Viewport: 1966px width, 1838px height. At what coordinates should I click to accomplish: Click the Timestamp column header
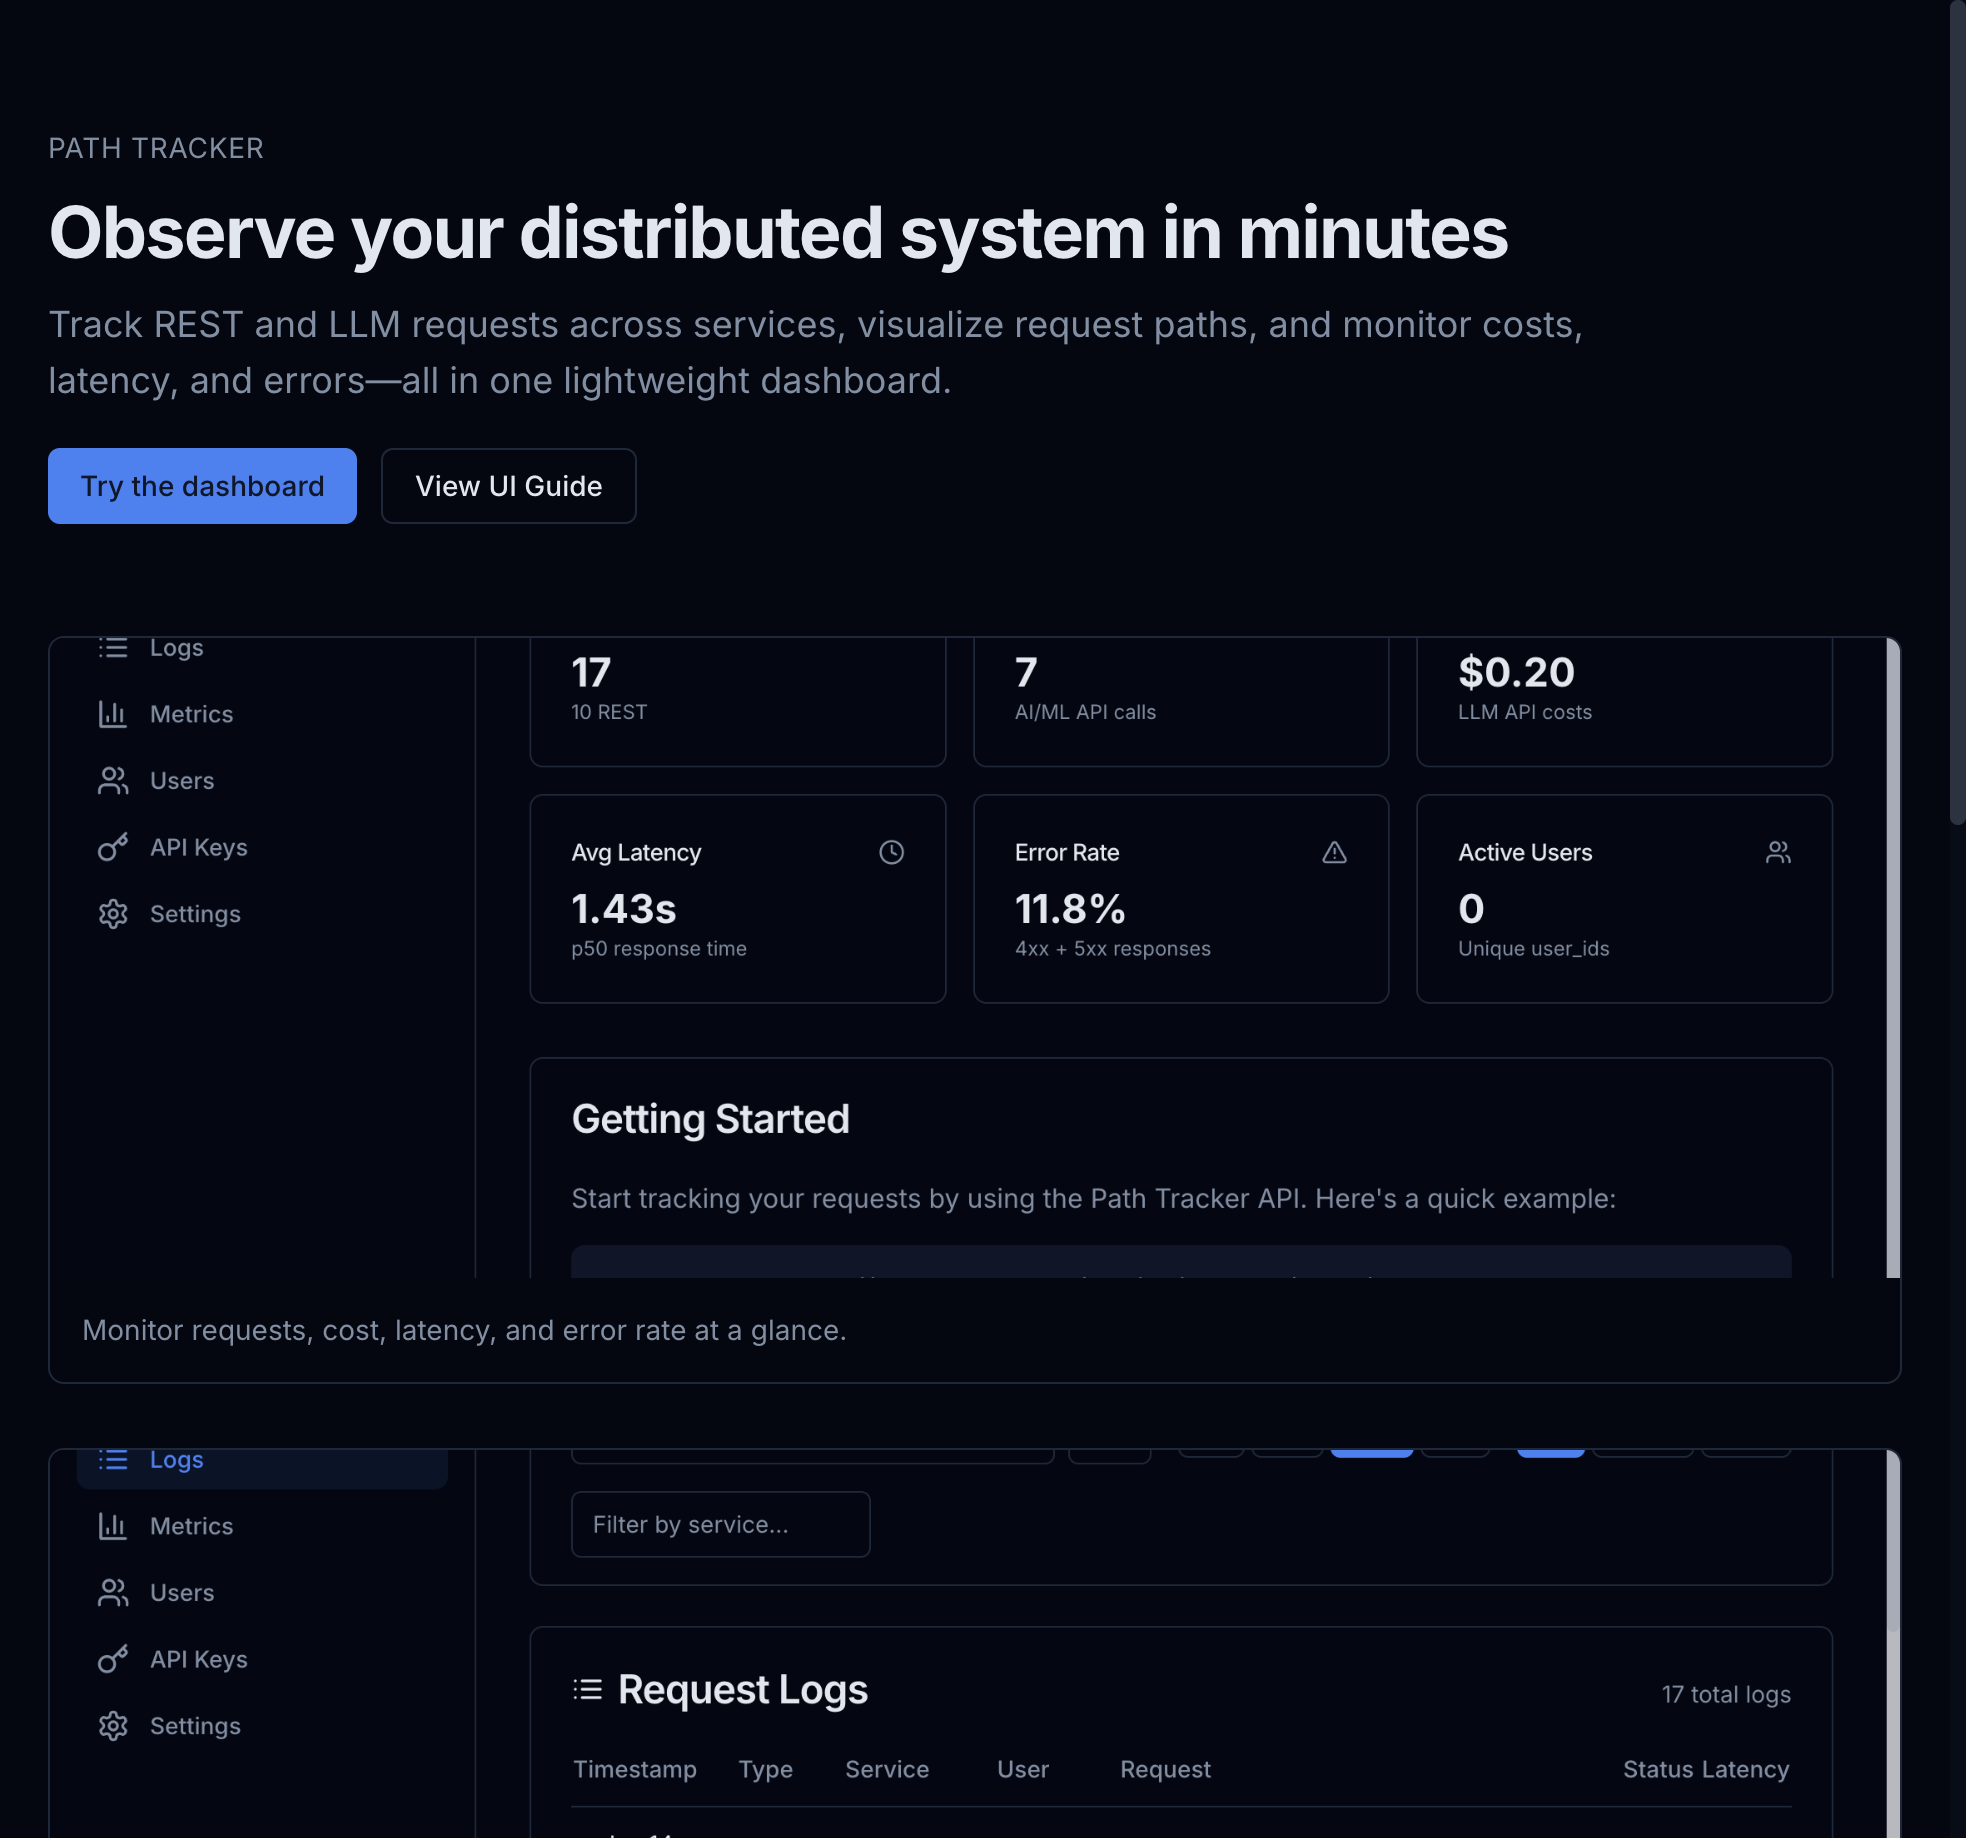[635, 1769]
